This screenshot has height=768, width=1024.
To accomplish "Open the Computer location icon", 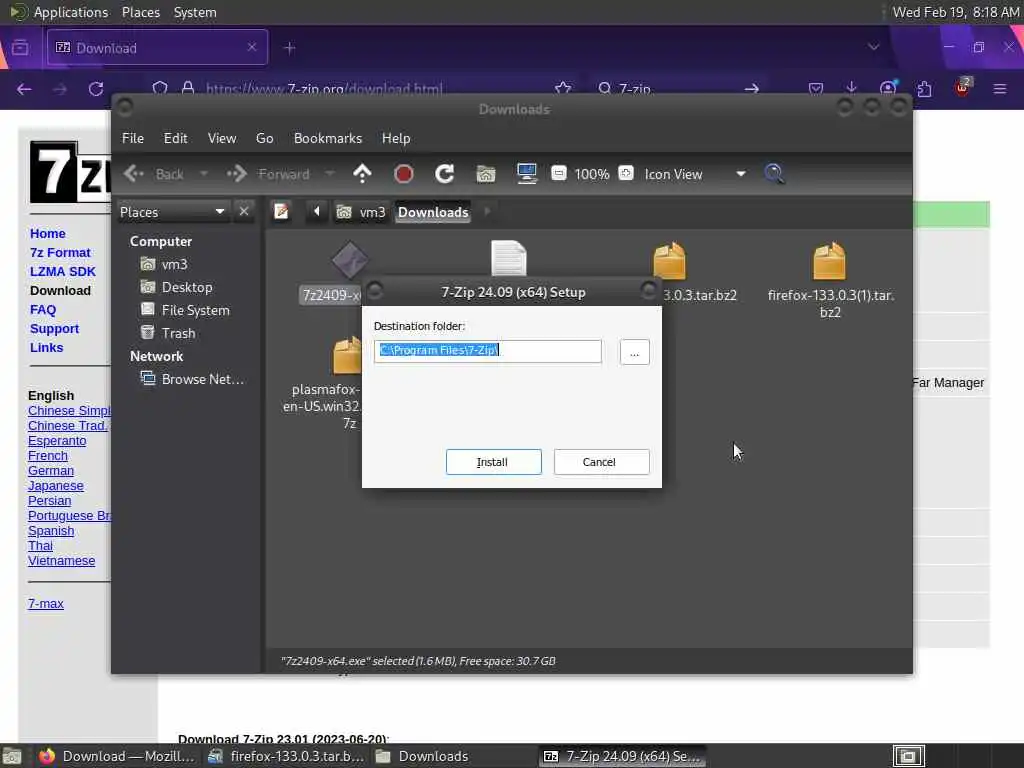I will [x=526, y=174].
